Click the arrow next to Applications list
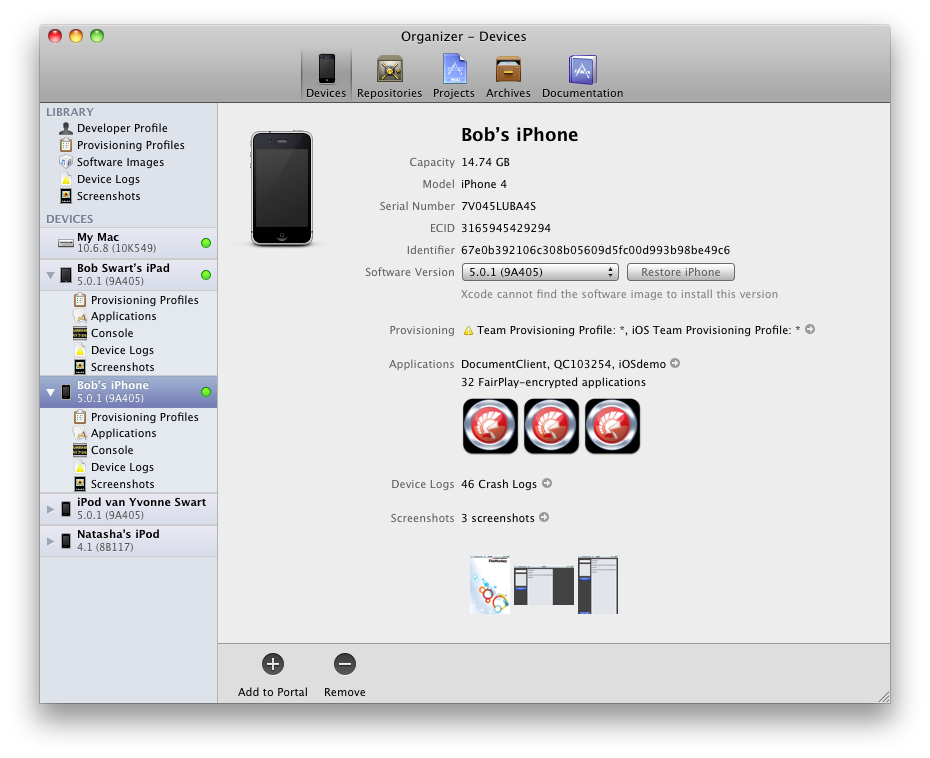The image size is (930, 758). 675,363
